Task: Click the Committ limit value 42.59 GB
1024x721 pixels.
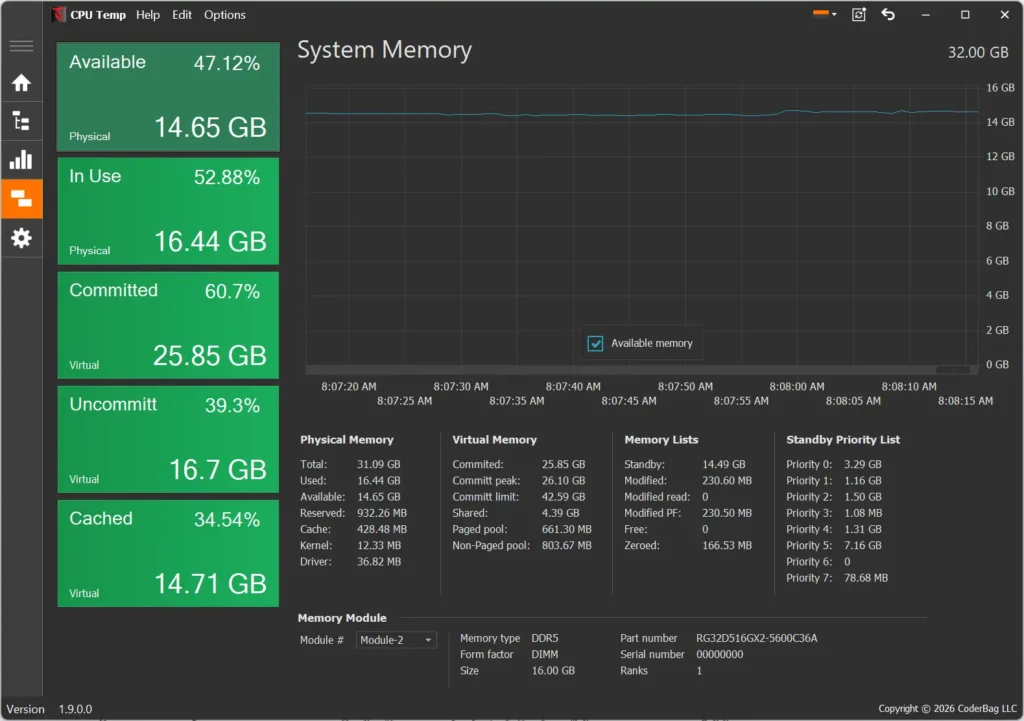Action: [564, 497]
